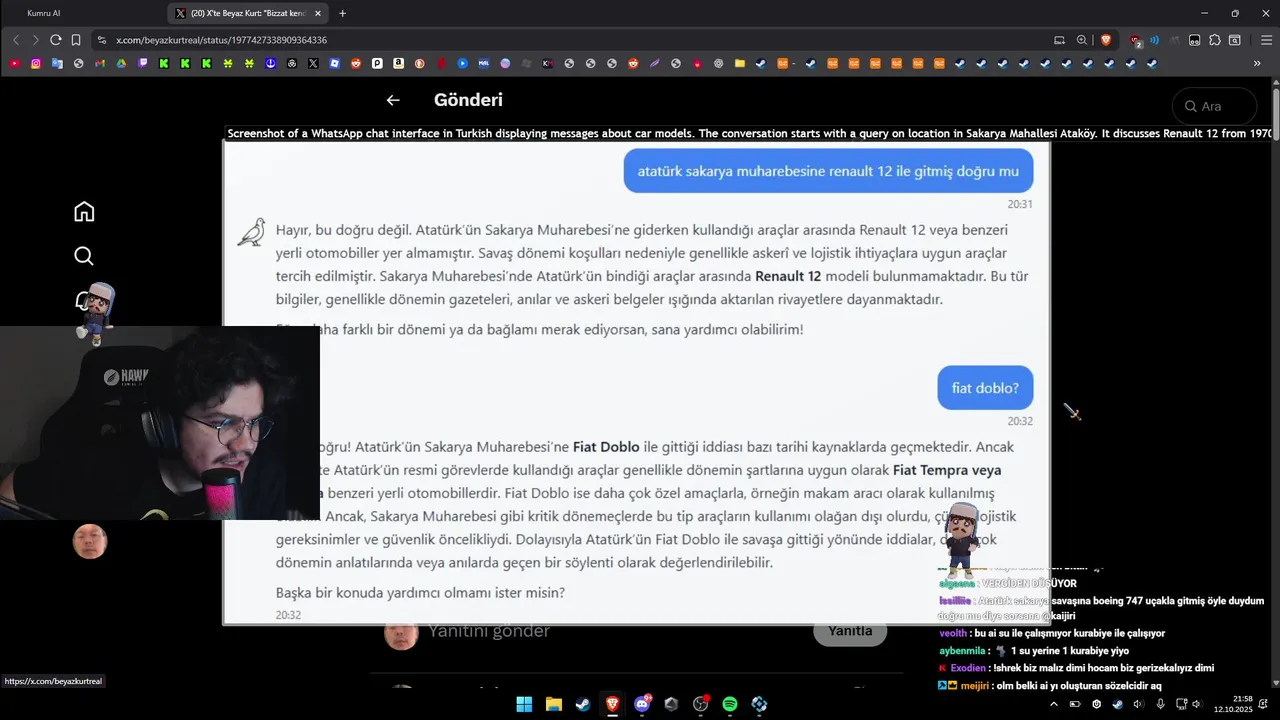Image resolution: width=1280 pixels, height=720 pixels.
Task: Click the x.com address bar URL
Action: (x=222, y=40)
